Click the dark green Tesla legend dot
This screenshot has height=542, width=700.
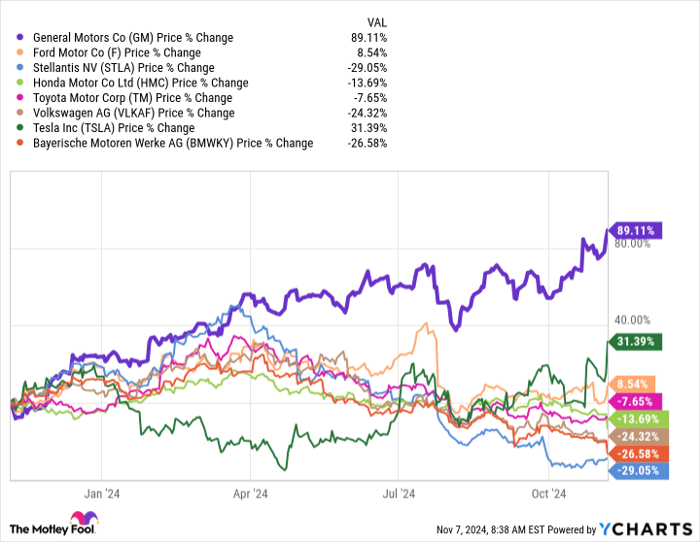(21, 128)
